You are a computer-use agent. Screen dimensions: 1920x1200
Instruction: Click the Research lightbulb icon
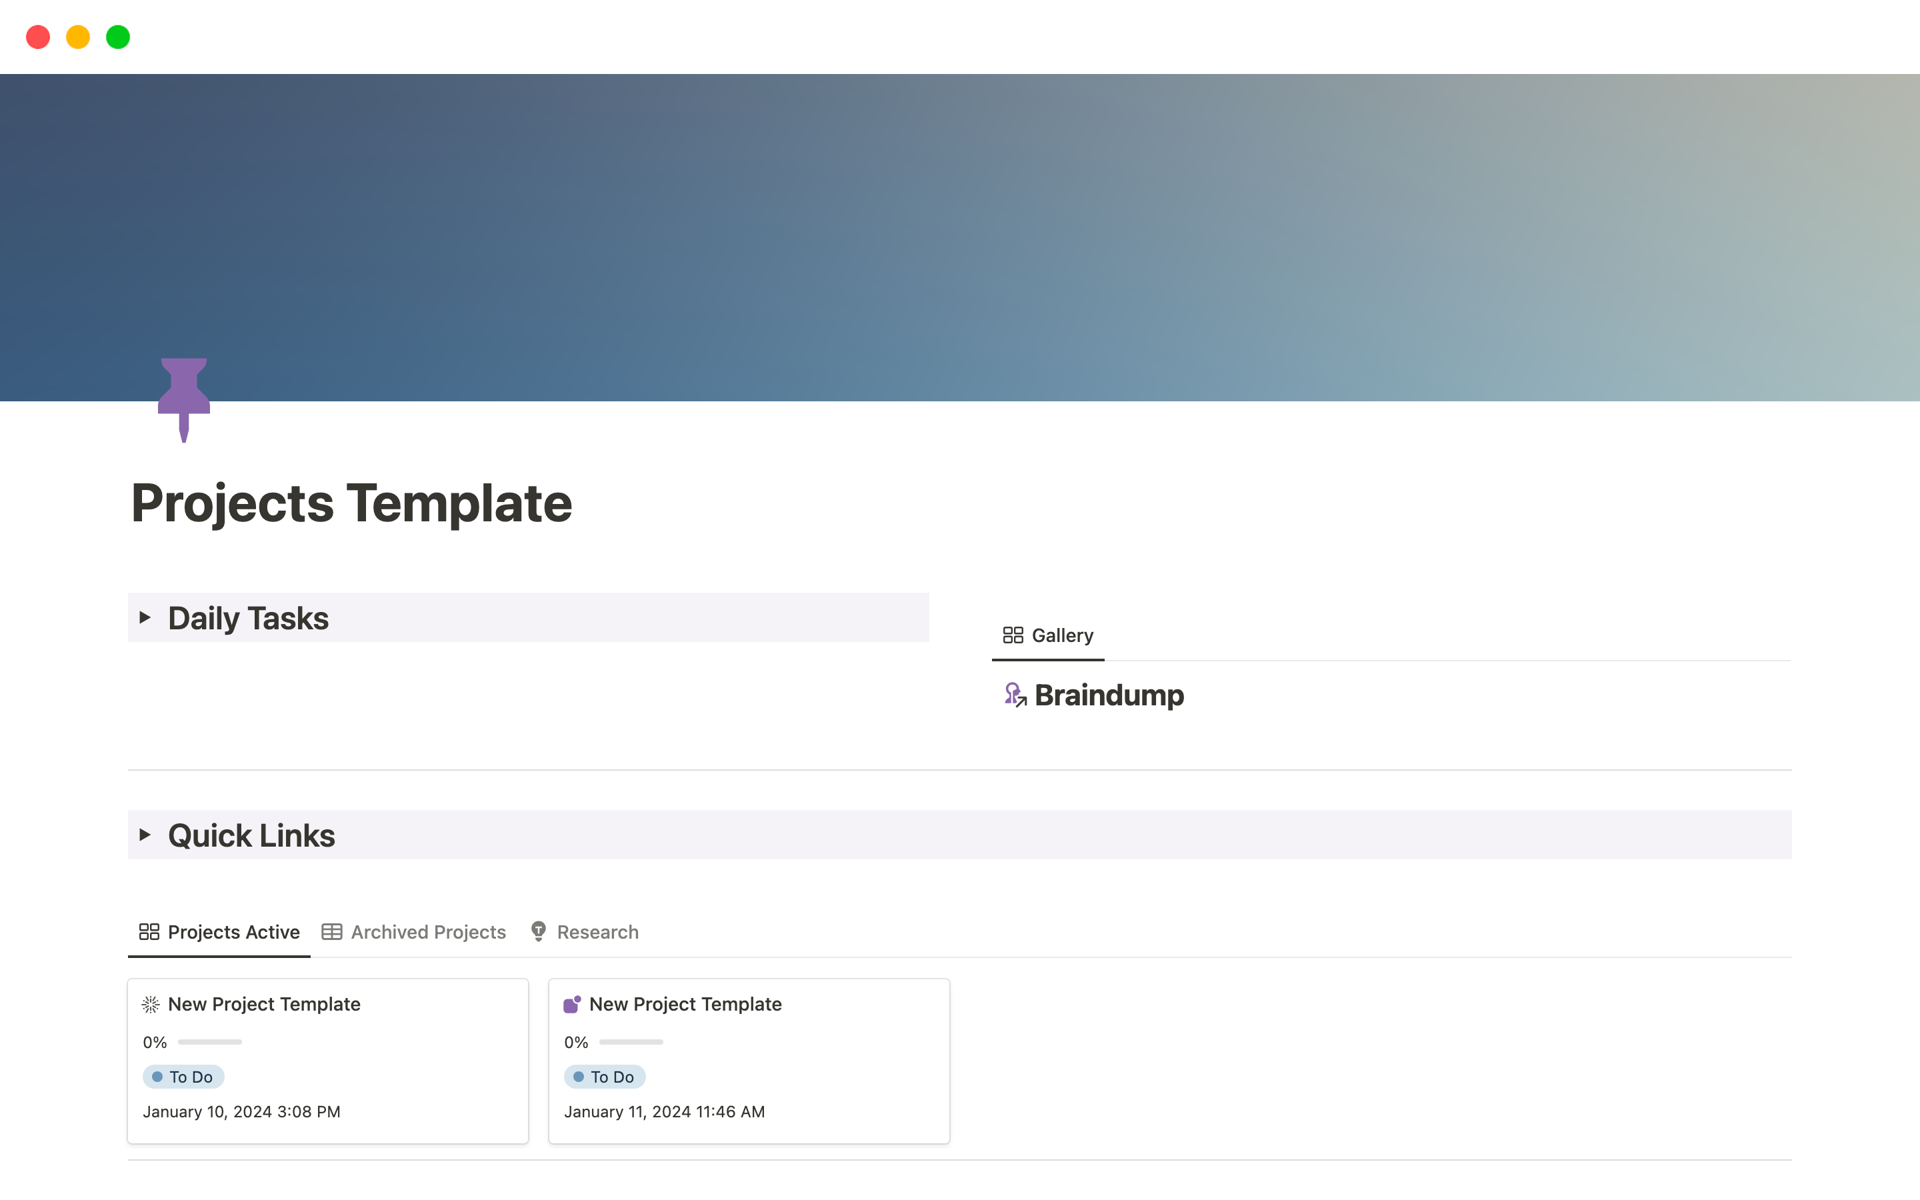click(538, 932)
